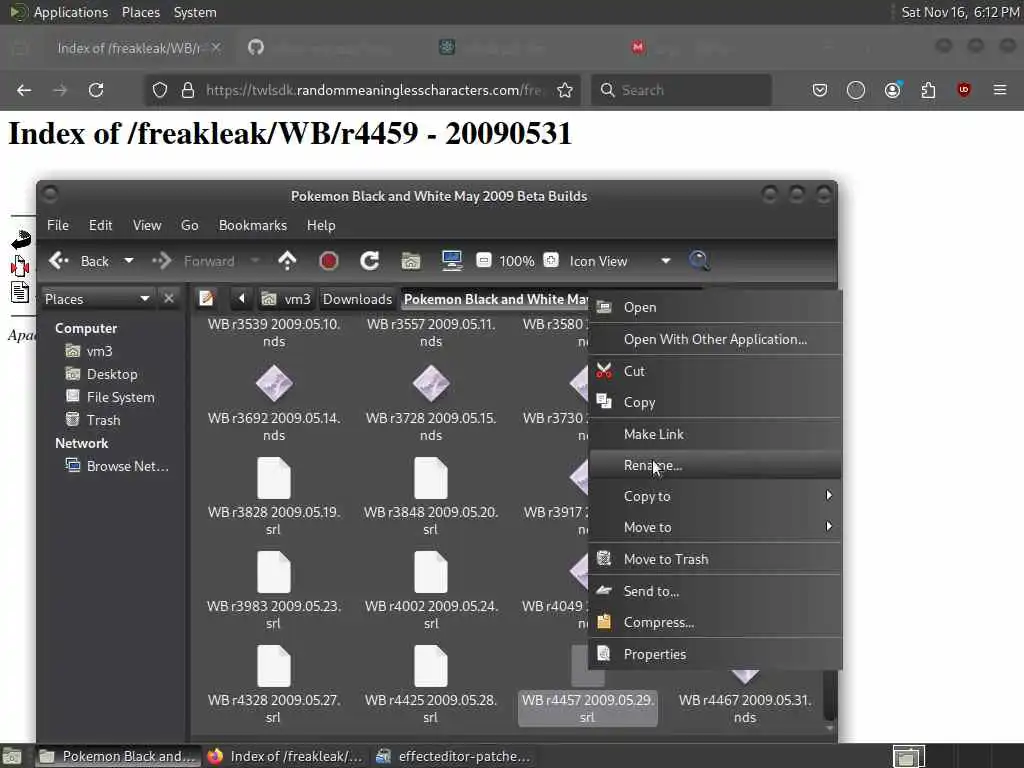The image size is (1024, 768).
Task: Jump to vm3 in path bar
Action: pyautogui.click(x=287, y=299)
